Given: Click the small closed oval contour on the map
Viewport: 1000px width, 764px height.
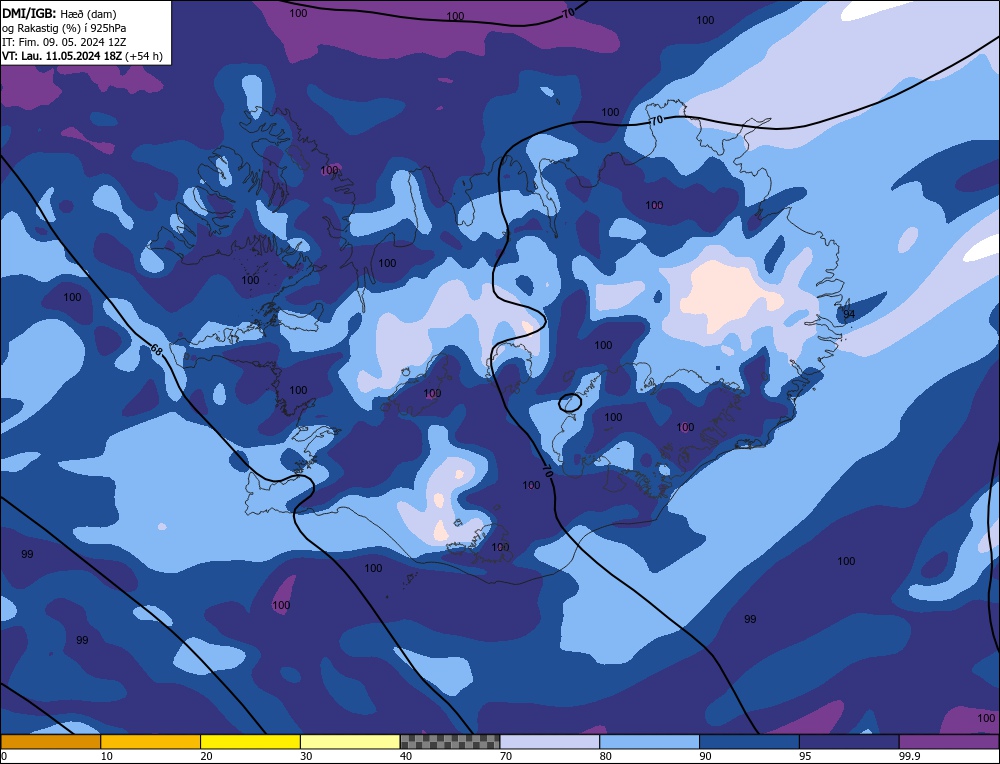Looking at the screenshot, I should [x=570, y=402].
